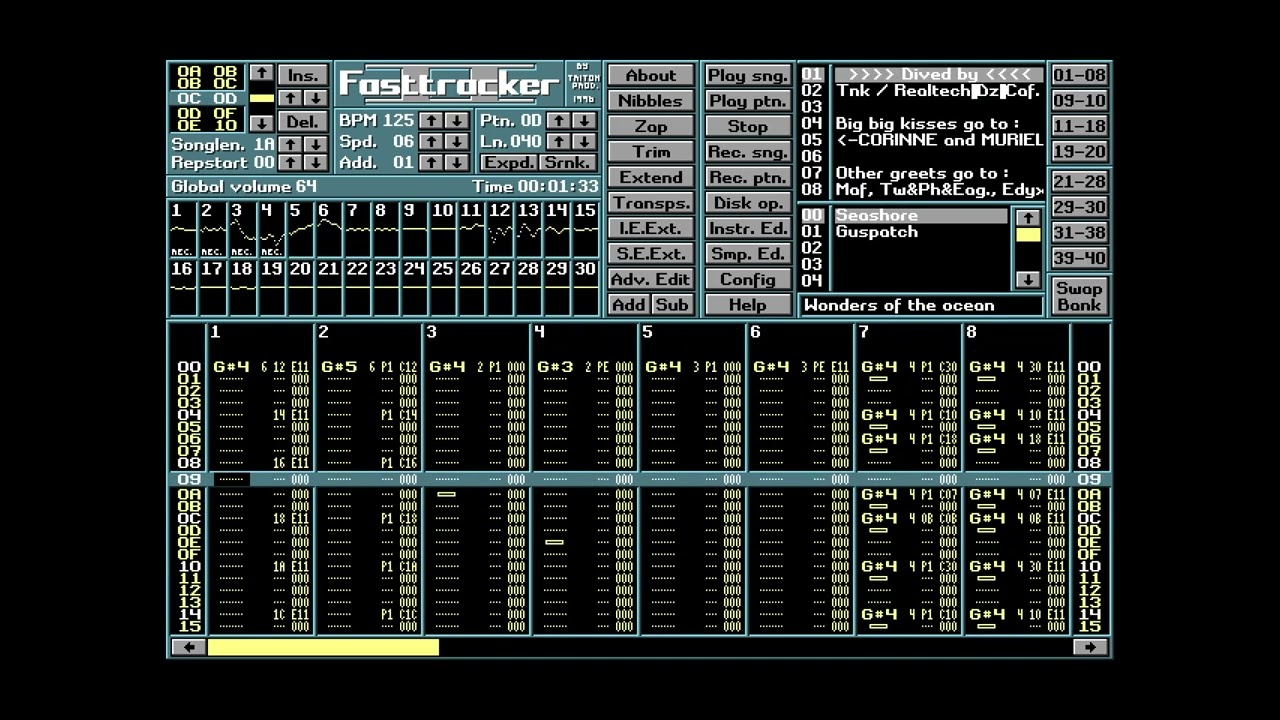The height and width of the screenshot is (720, 1280).
Task: Toggle the channel 4 scope
Action: [x=271, y=230]
